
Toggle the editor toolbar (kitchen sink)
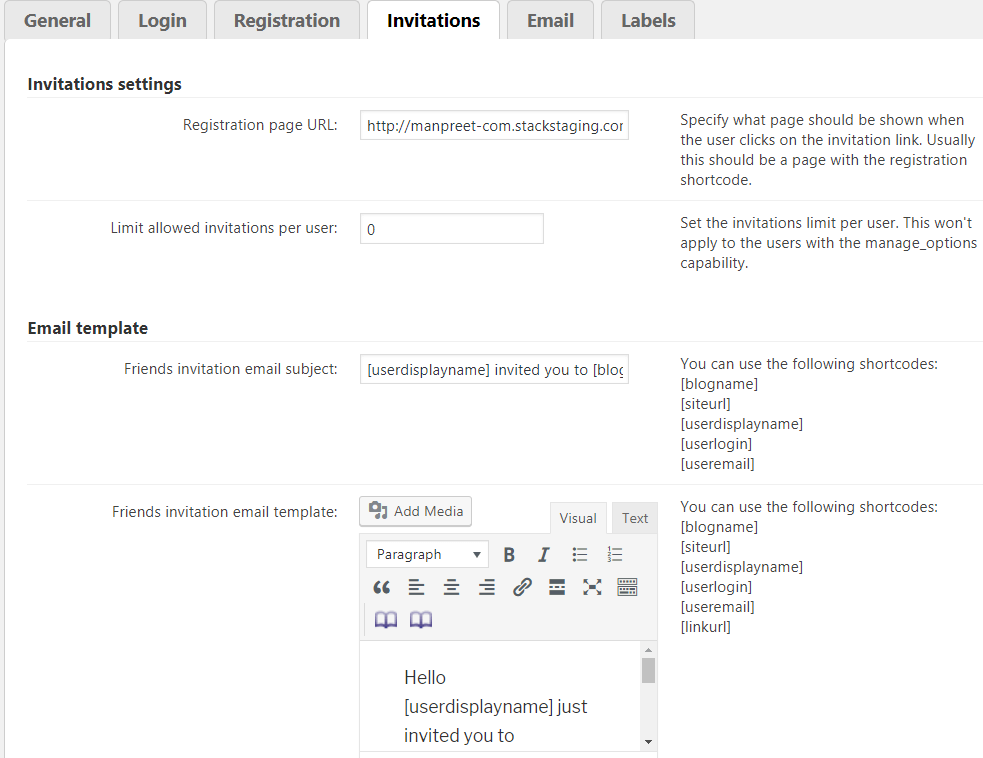tap(627, 587)
